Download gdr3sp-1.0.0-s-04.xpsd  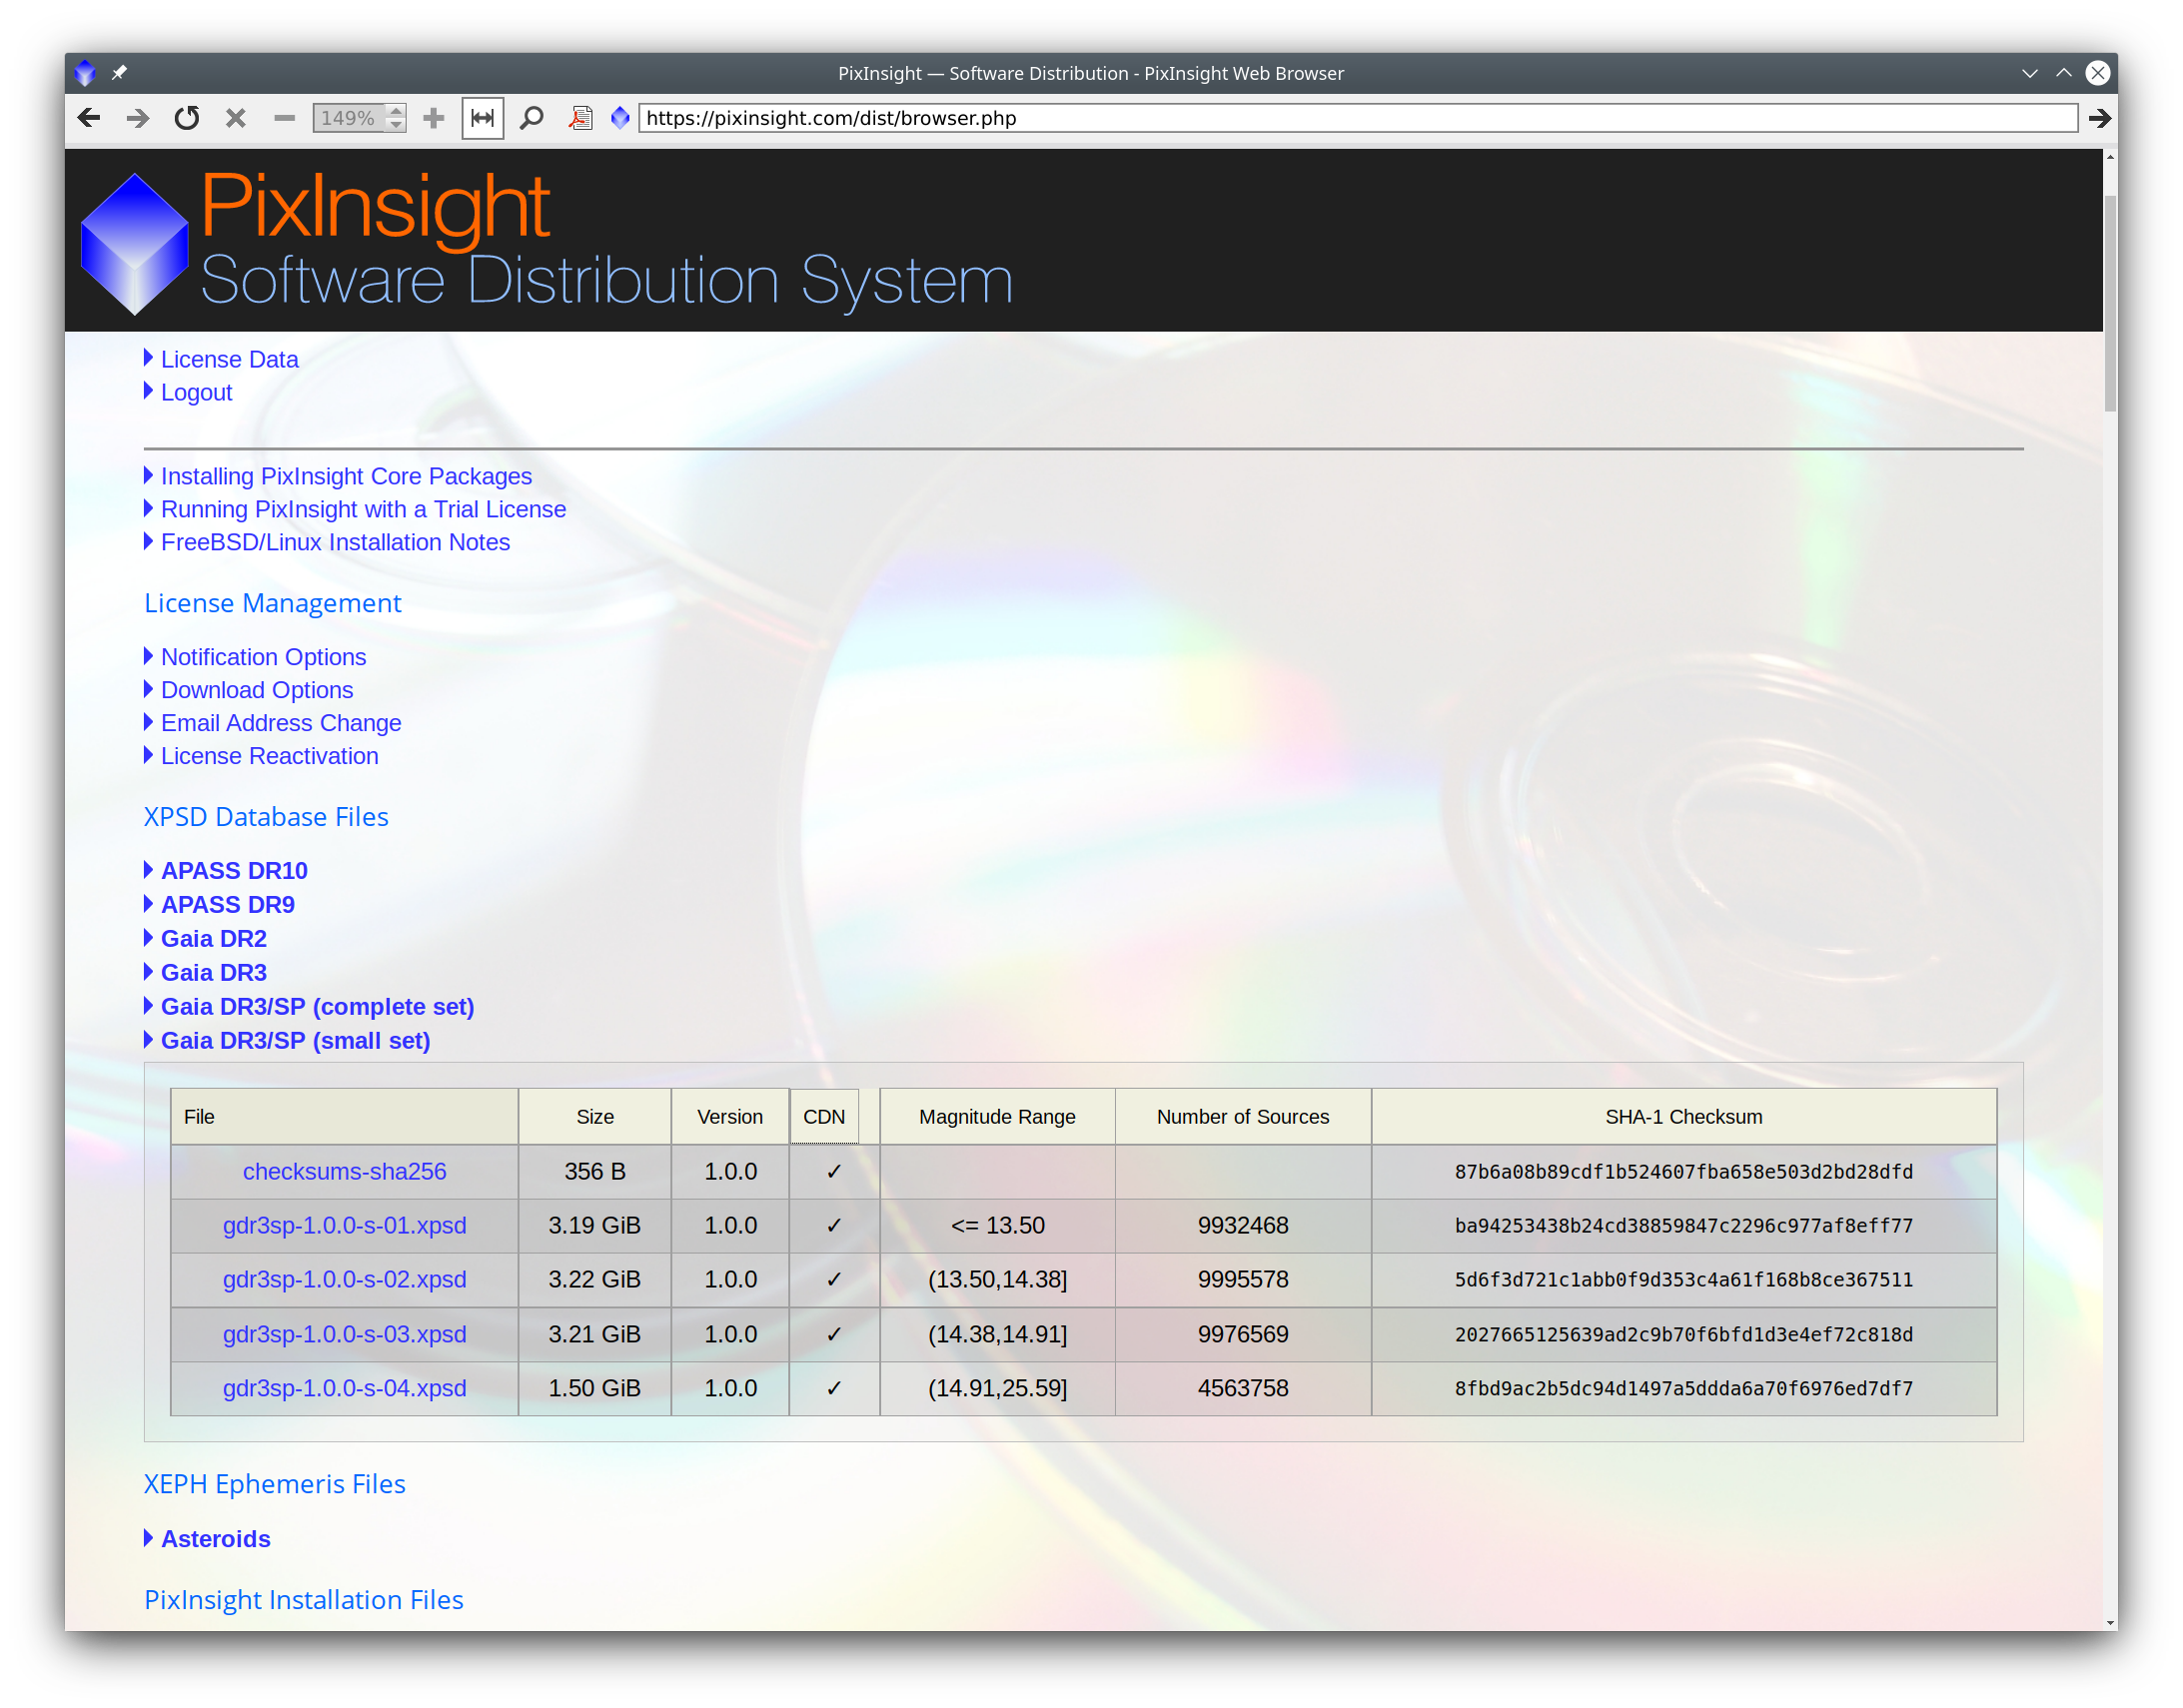point(344,1388)
